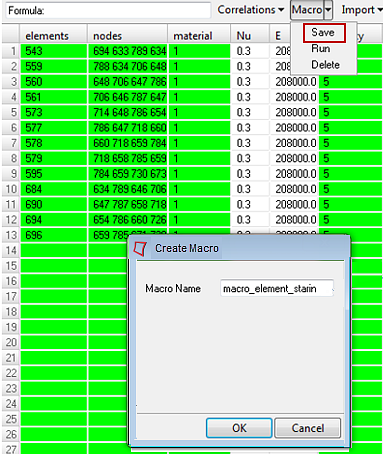The image size is (383, 454).
Task: Focus the Formula input box
Action: tap(108, 10)
